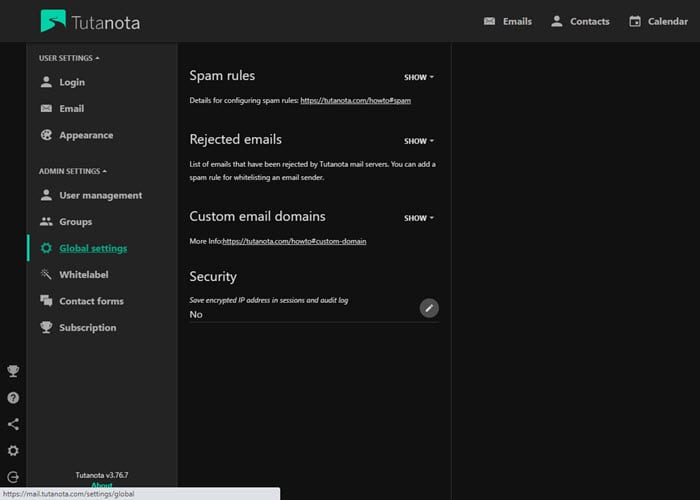Click the Tutanota v3.76.7 version text
The image size is (700, 500).
102,475
